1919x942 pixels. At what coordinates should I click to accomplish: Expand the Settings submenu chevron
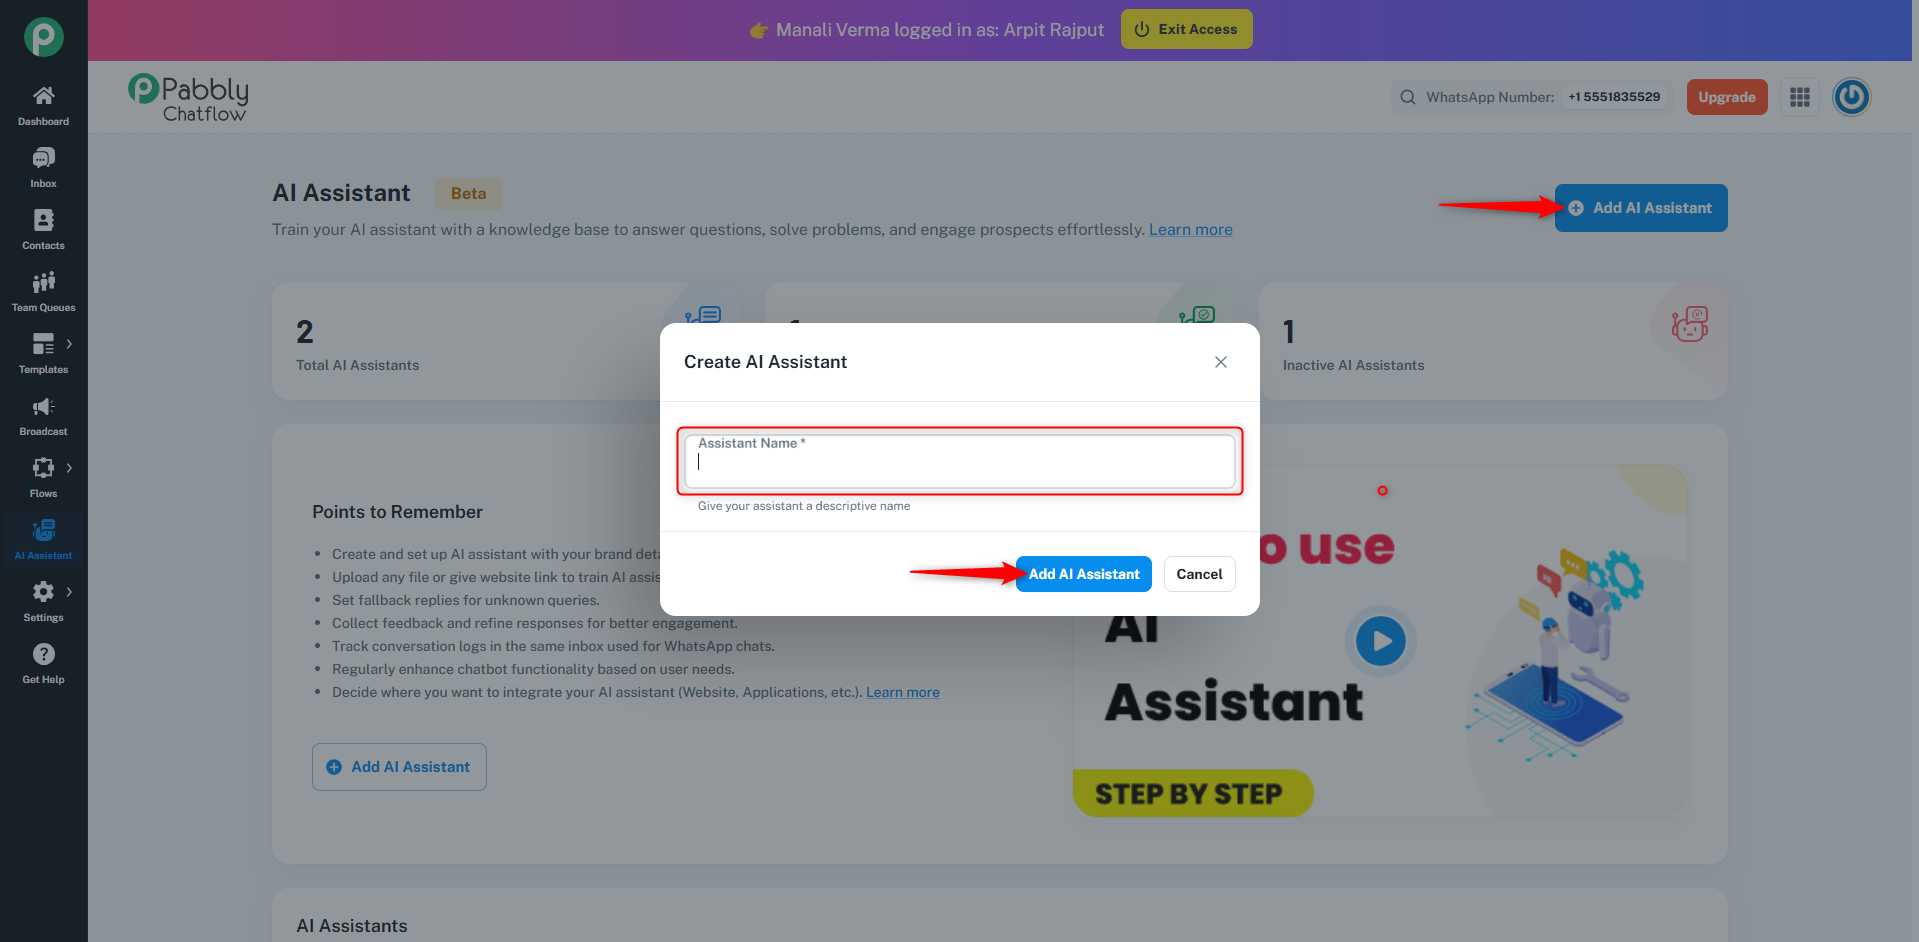[69, 592]
